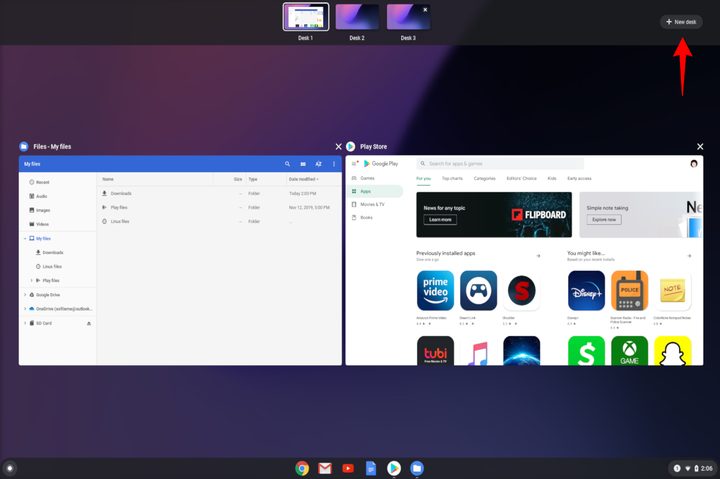720x479 pixels.
Task: Open the Cash App dollar icon
Action: [586, 351]
